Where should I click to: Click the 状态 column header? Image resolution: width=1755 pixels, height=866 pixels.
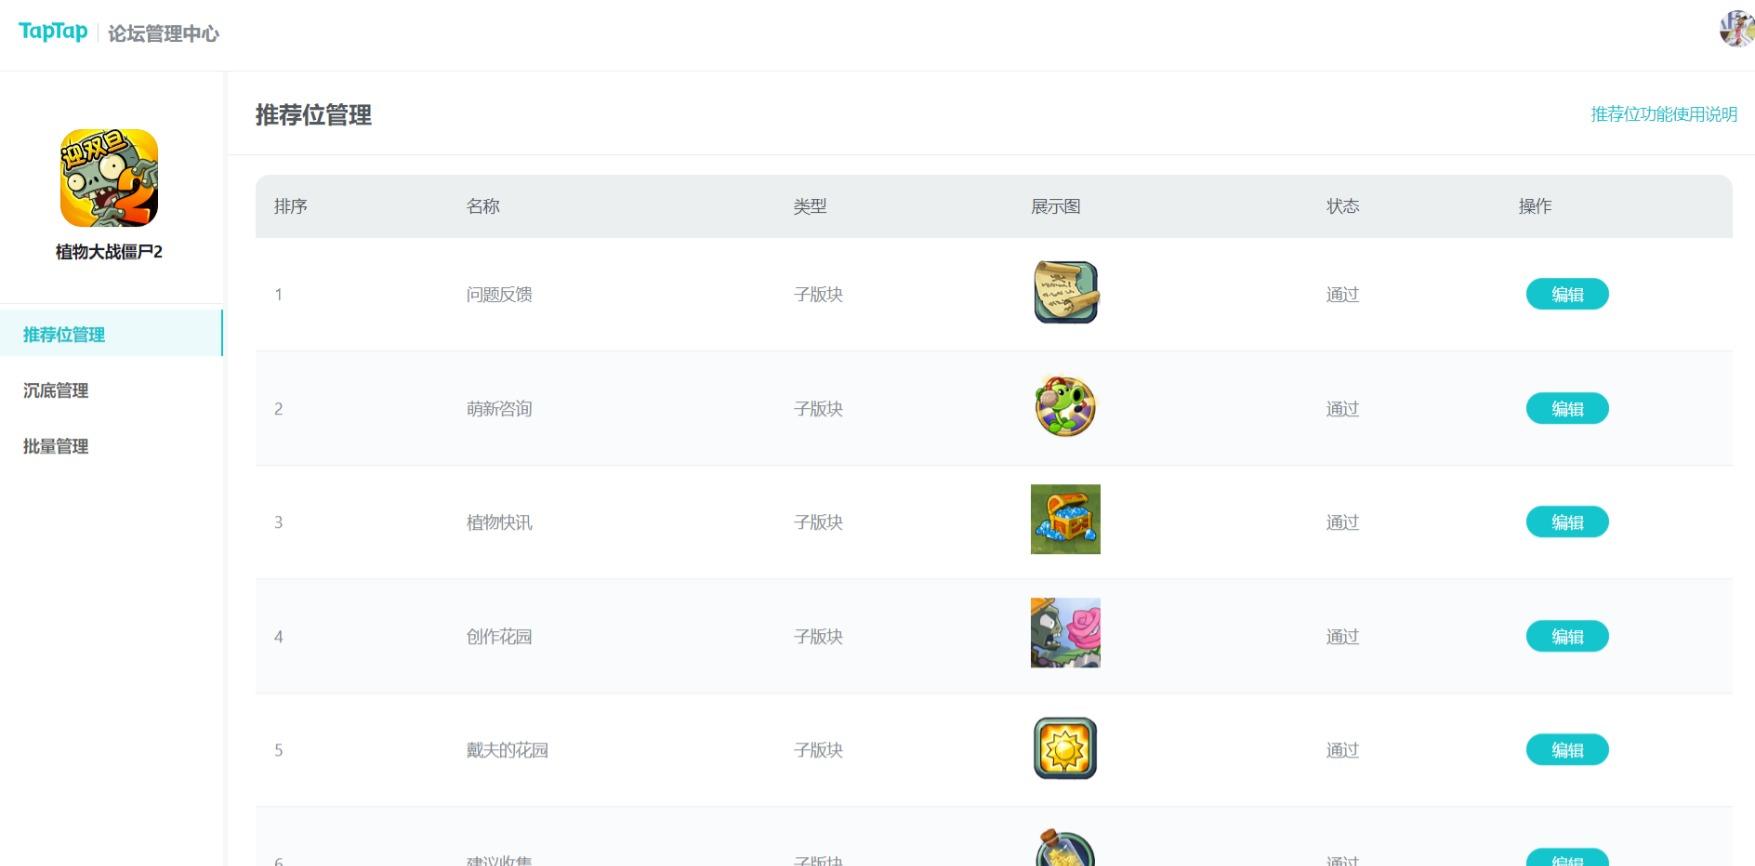point(1343,206)
